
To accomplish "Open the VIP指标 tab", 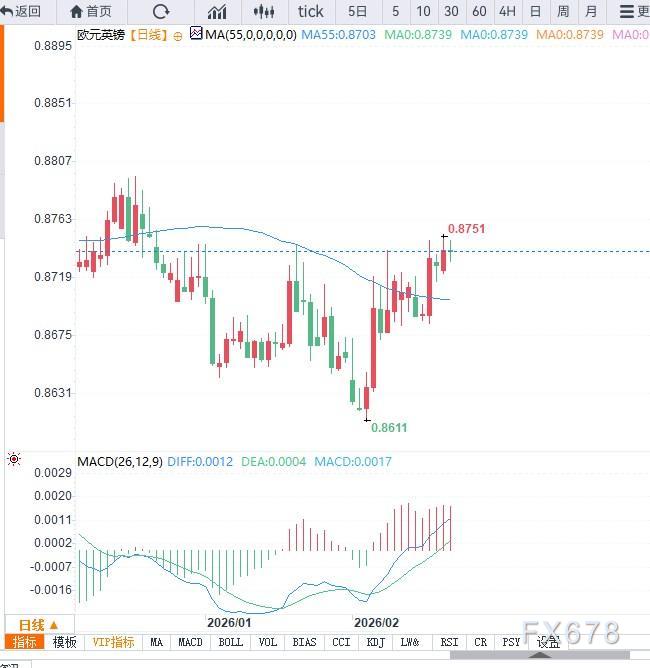I will (x=115, y=642).
